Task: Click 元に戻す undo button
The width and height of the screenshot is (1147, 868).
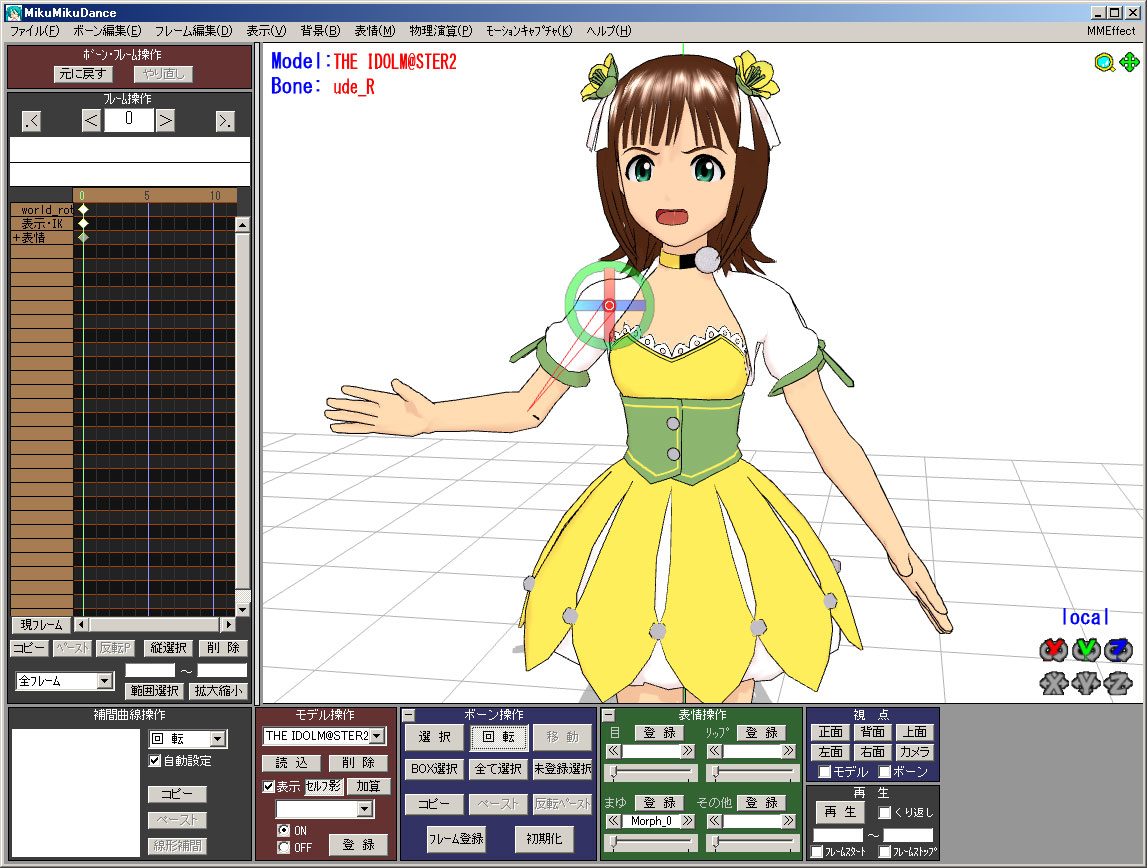Action: coord(83,74)
